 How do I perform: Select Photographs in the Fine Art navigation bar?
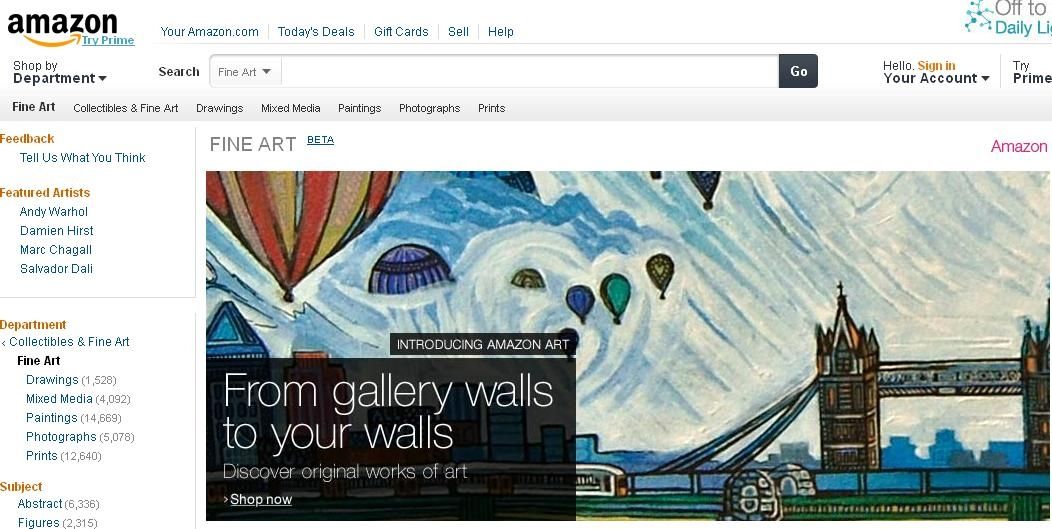429,108
